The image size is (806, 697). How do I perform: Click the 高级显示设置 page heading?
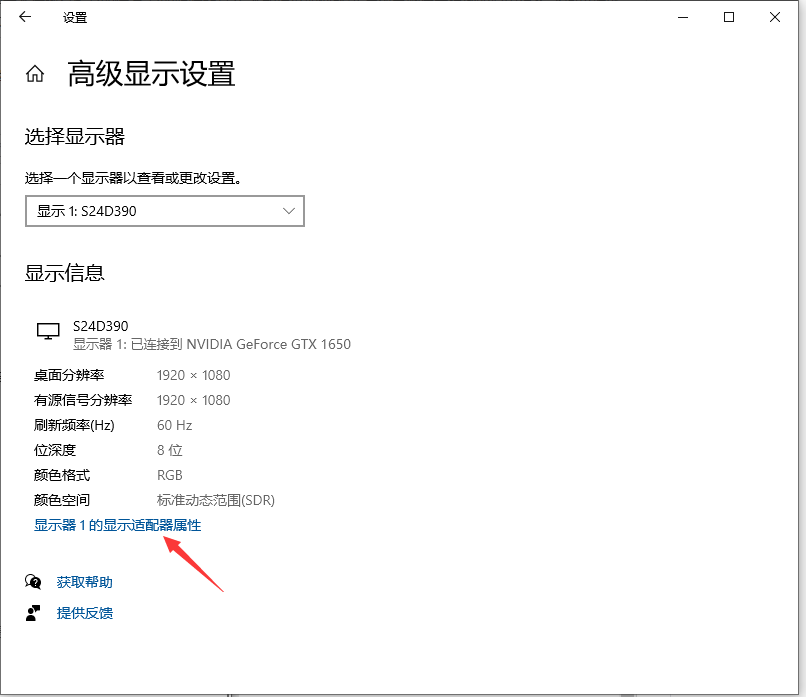pyautogui.click(x=149, y=75)
